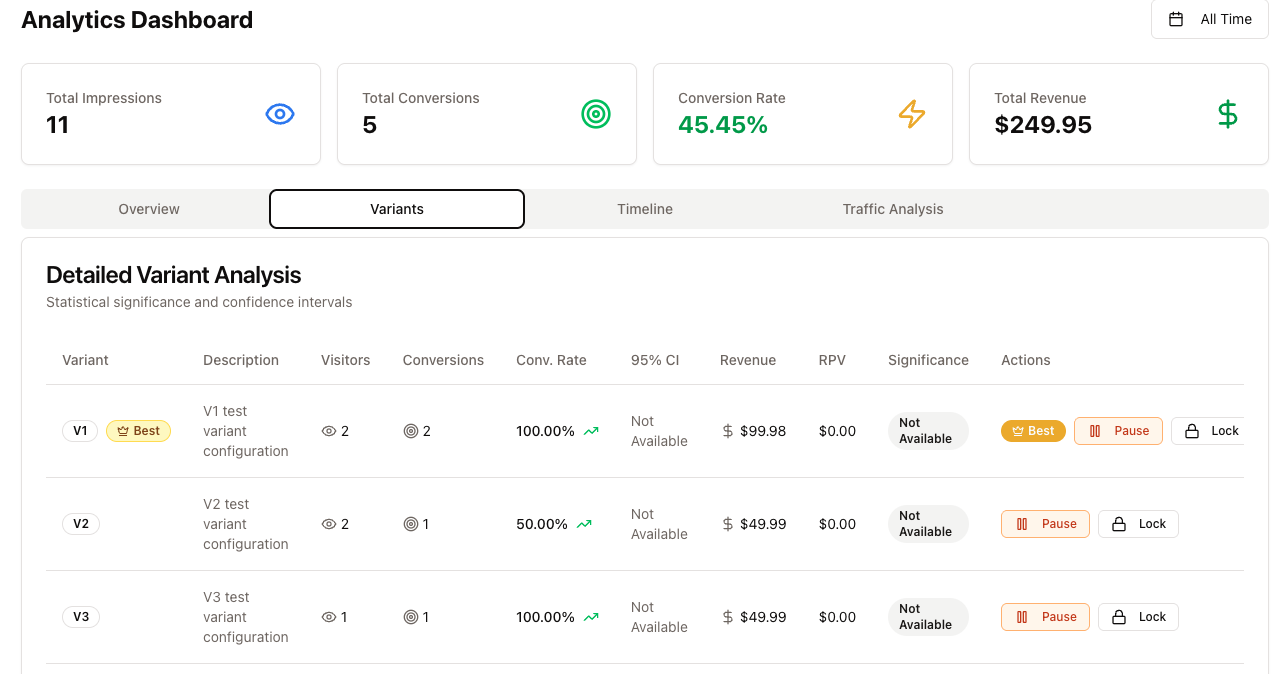Click the Not Available significance badge for V1
This screenshot has height=674, width=1287.
pyautogui.click(x=927, y=431)
